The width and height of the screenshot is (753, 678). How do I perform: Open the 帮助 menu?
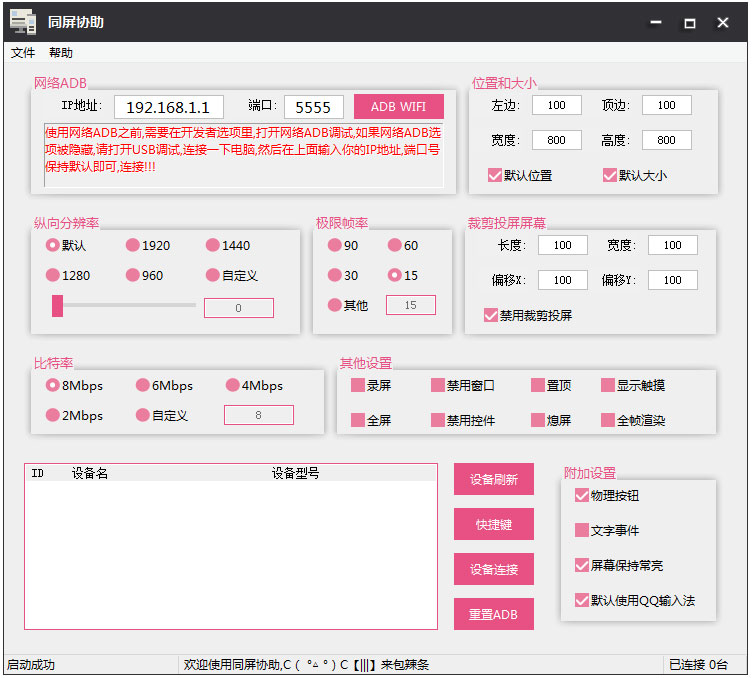pos(61,53)
